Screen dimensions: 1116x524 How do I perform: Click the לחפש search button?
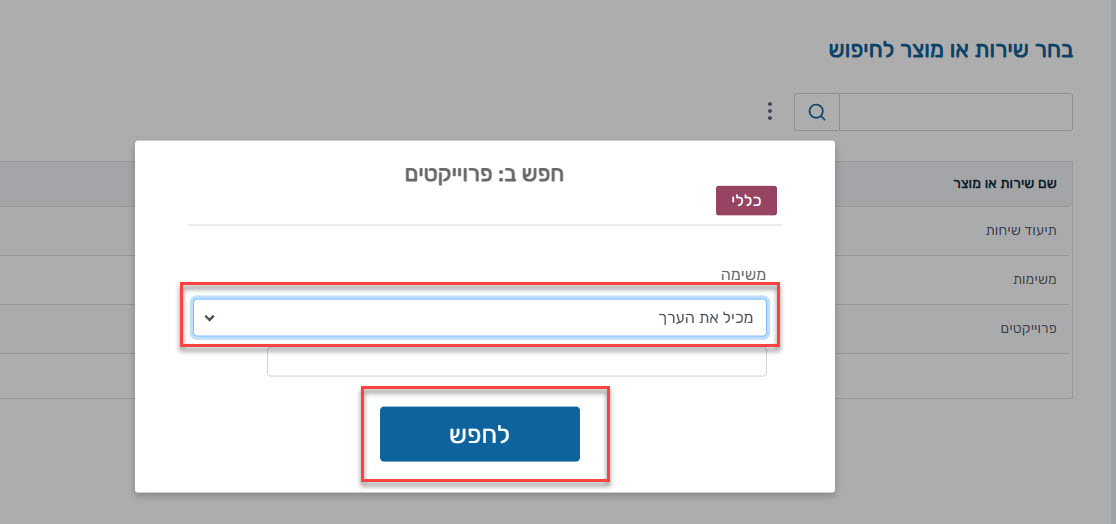(480, 434)
